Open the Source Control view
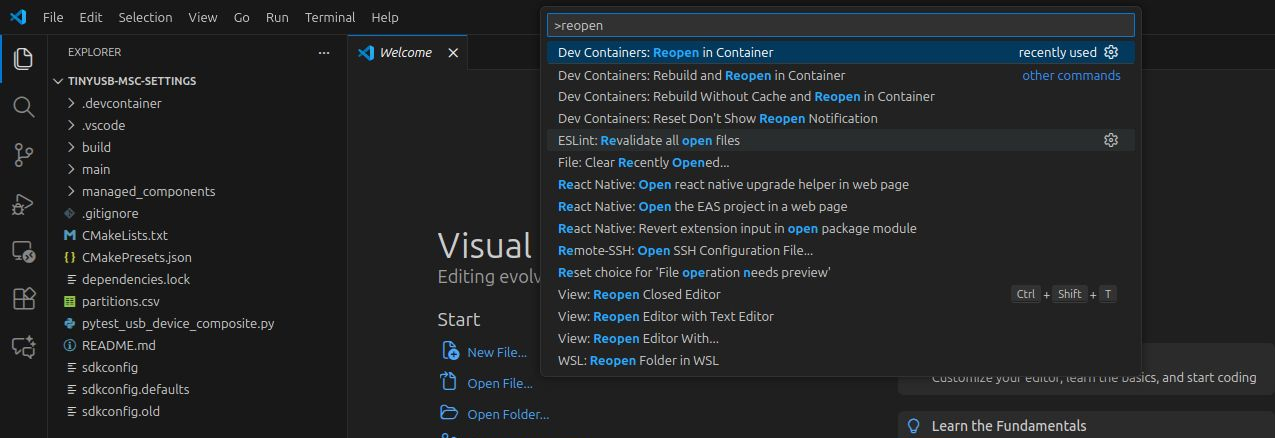Image resolution: width=1275 pixels, height=438 pixels. point(23,155)
